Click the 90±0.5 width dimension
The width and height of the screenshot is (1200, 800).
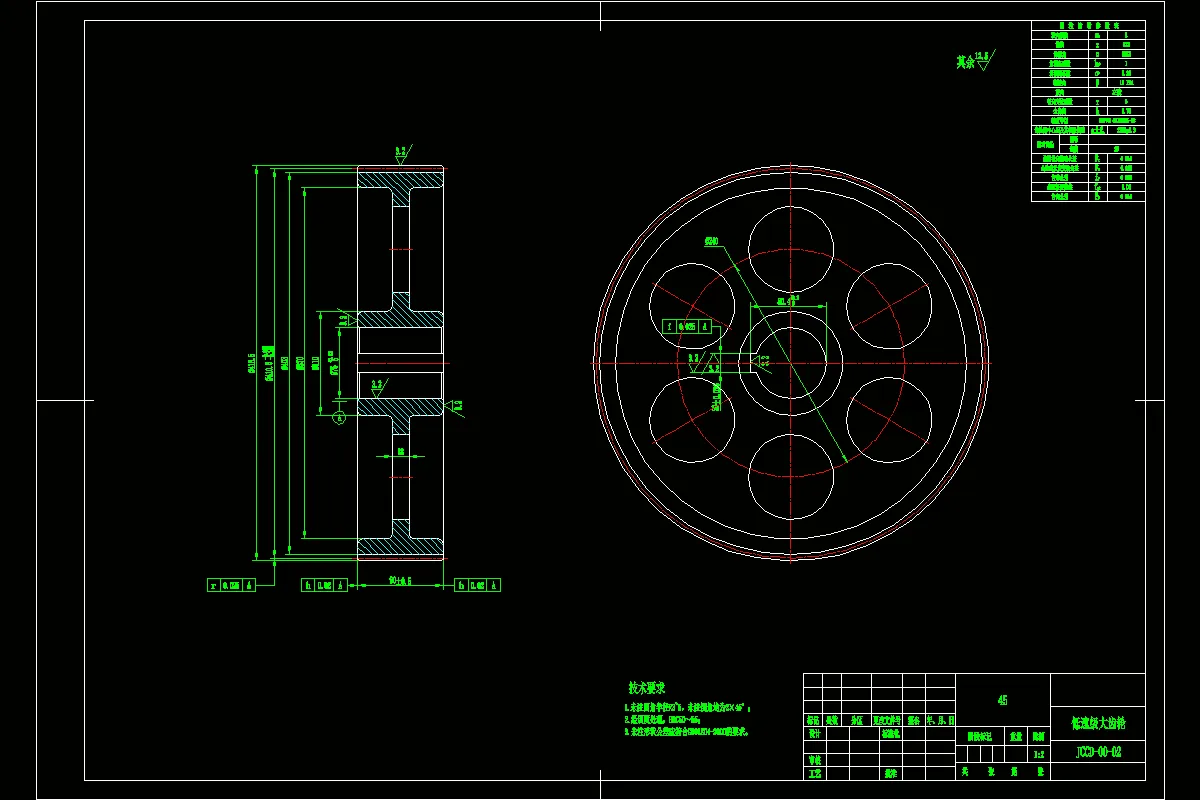click(x=400, y=580)
